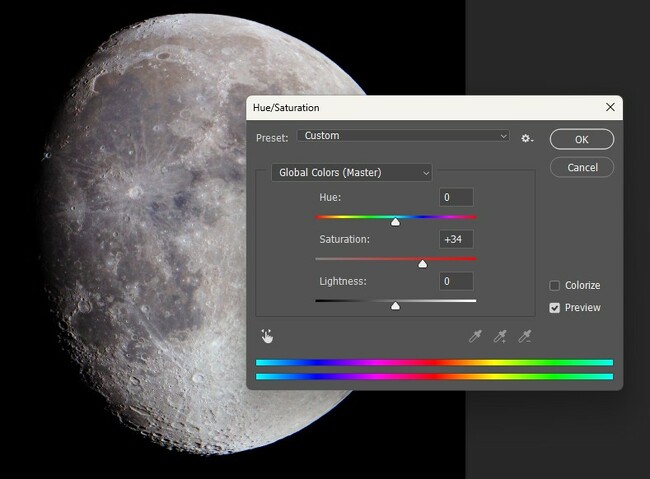Image resolution: width=650 pixels, height=479 pixels.
Task: Click the Hue value input field
Action: (456, 198)
